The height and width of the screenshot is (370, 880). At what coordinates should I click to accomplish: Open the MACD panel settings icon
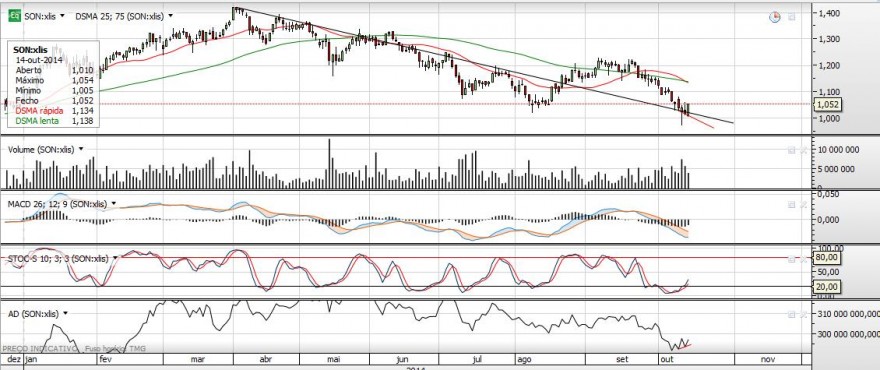tap(791, 205)
